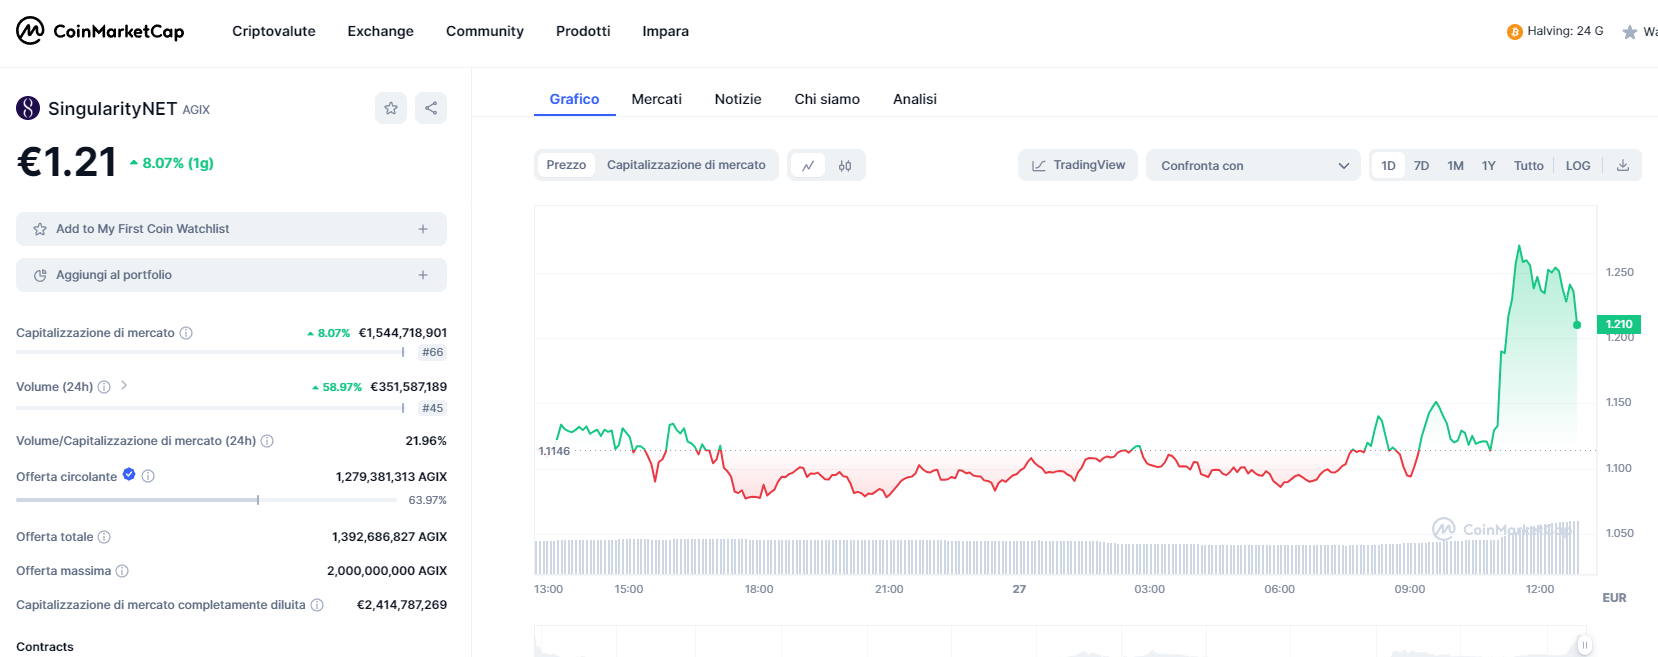Click info icon next to Offerta massima
This screenshot has width=1658, height=657.
click(122, 571)
